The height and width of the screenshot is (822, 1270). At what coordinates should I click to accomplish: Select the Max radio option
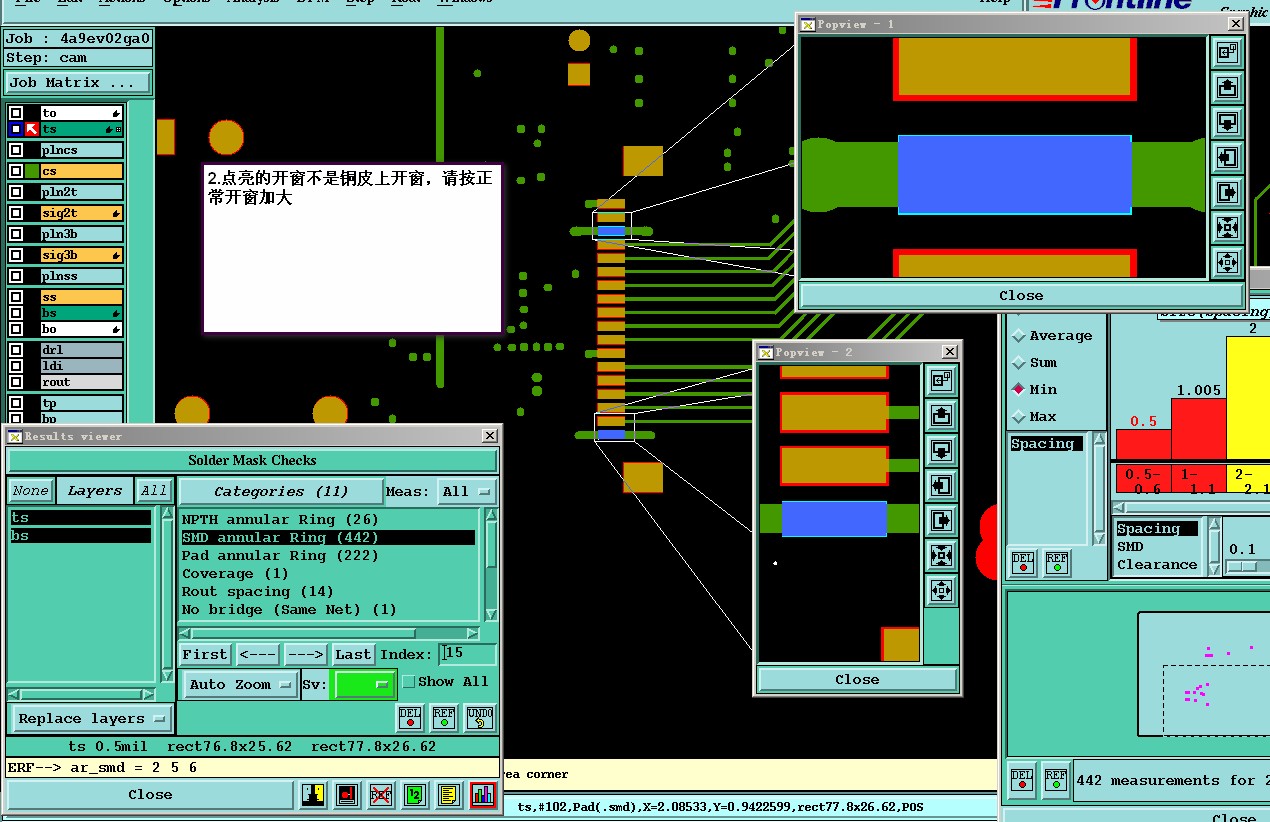coord(1019,416)
